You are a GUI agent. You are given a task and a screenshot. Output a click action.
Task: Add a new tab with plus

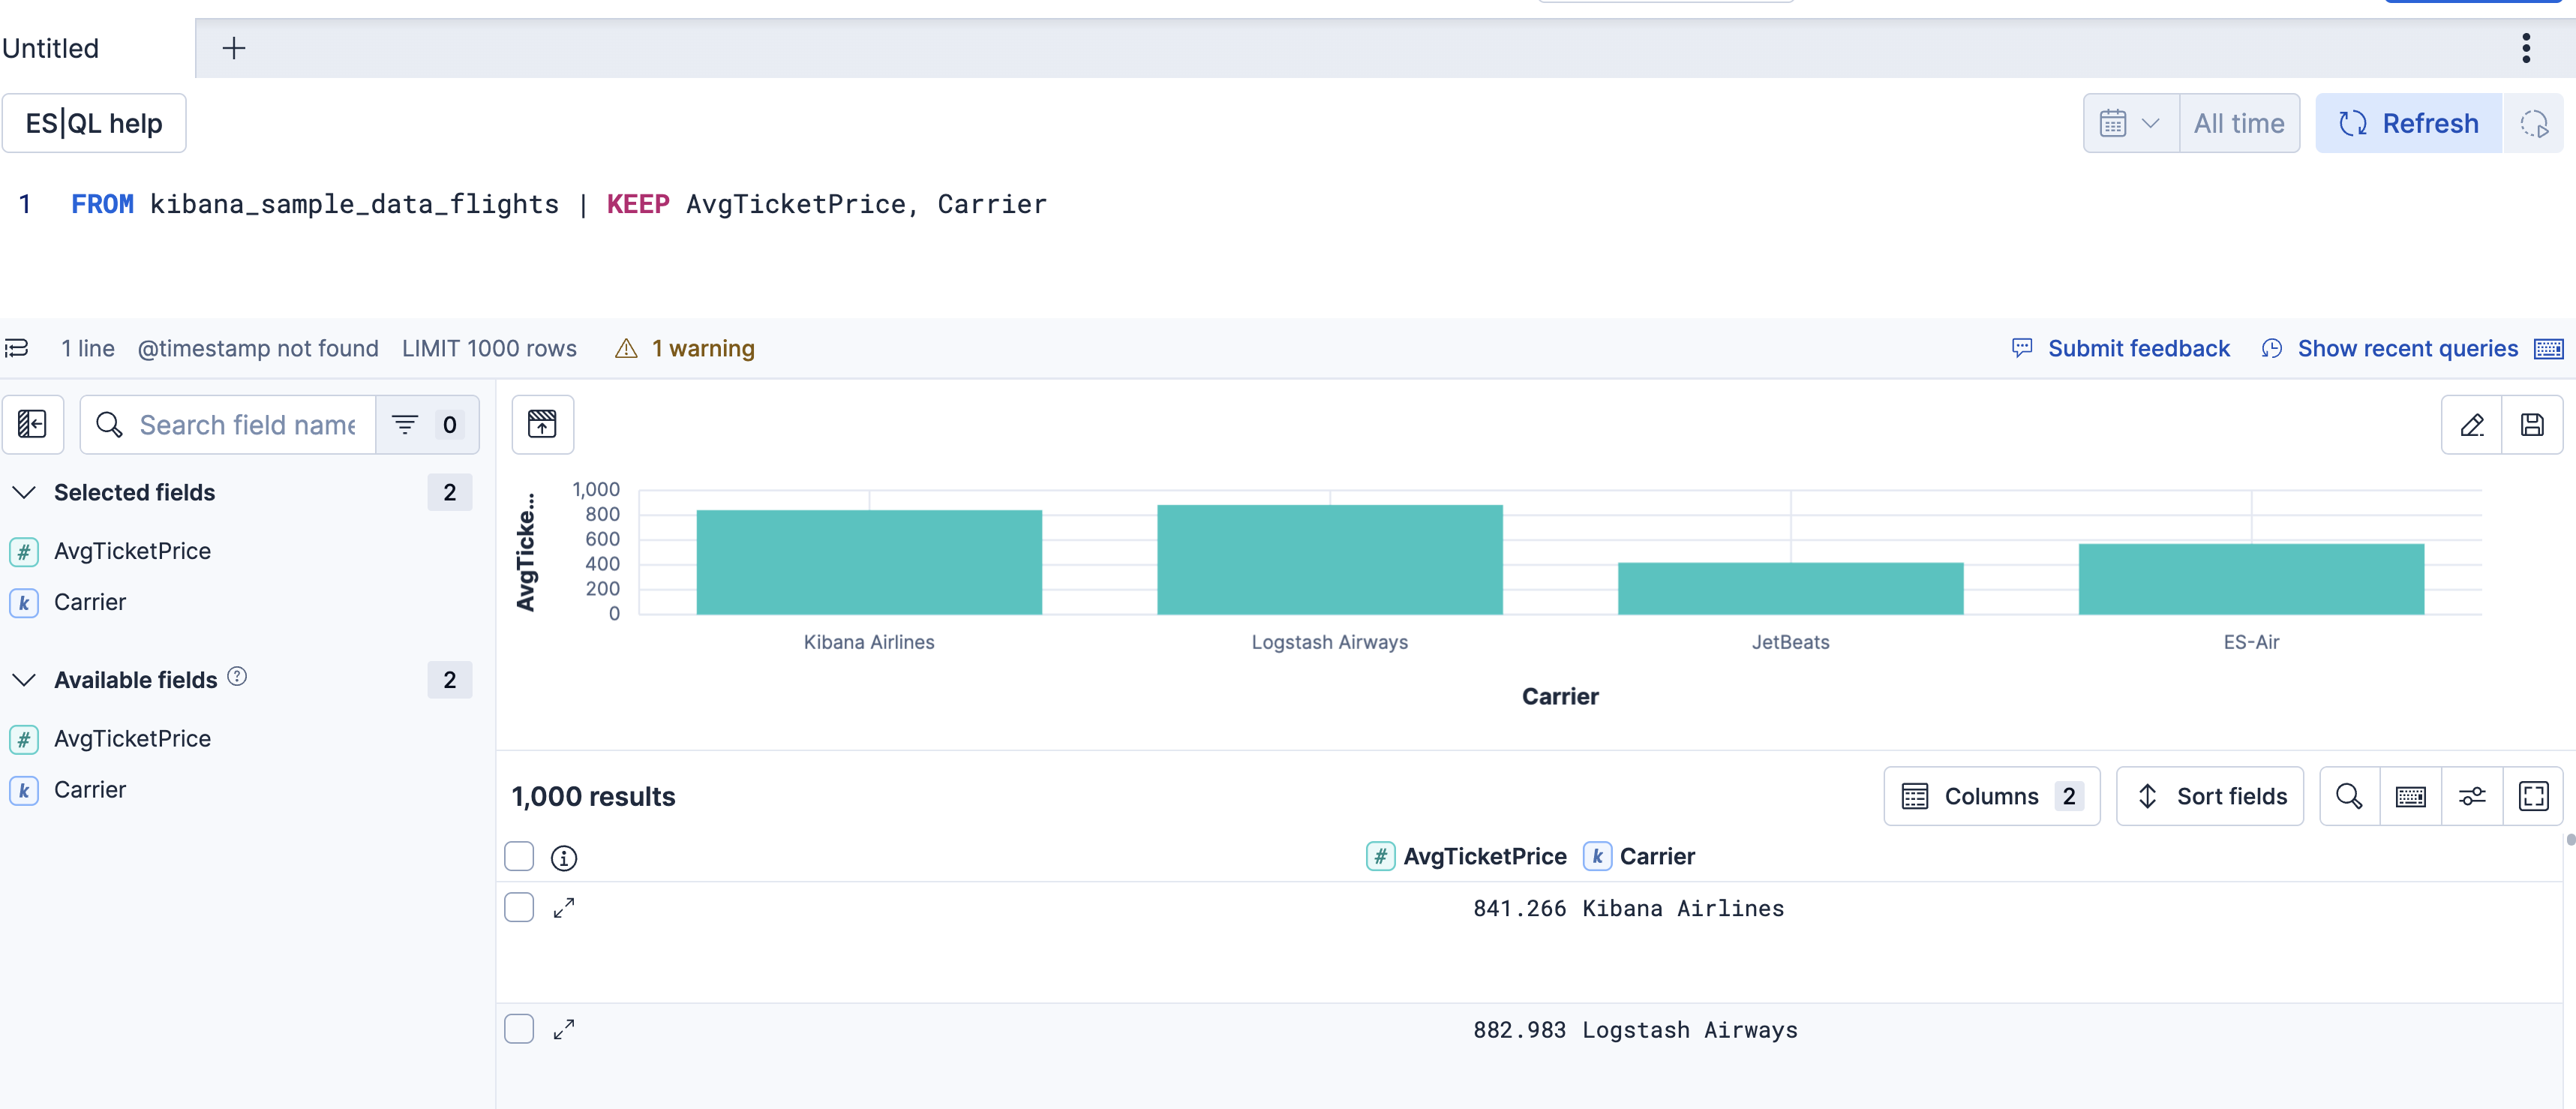click(x=233, y=48)
